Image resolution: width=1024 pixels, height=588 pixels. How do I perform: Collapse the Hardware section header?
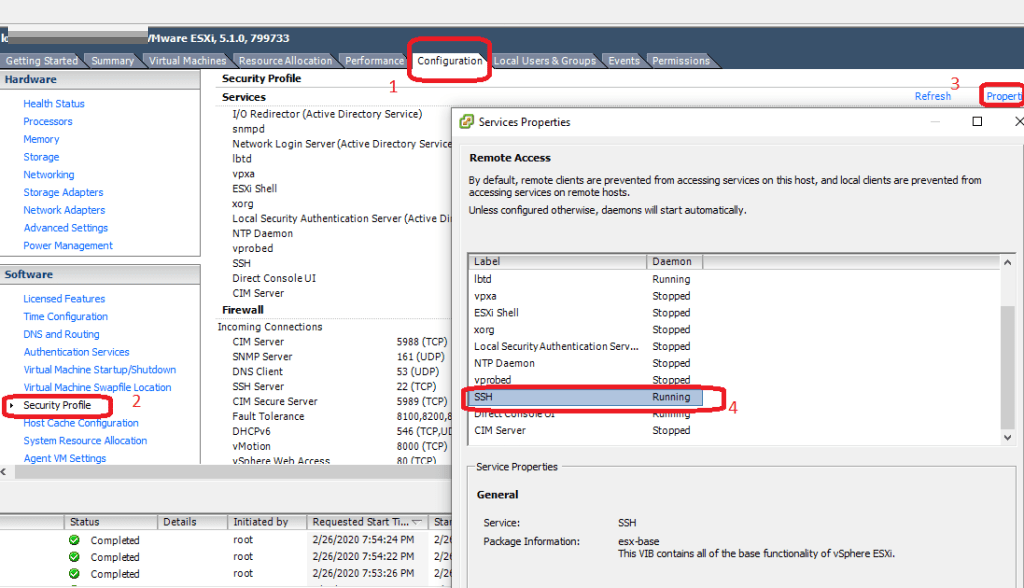point(30,78)
